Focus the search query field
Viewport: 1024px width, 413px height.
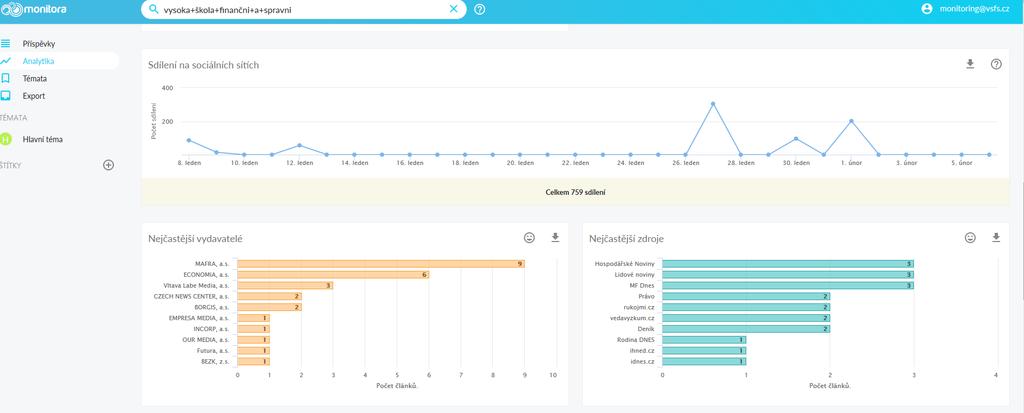[x=304, y=9]
